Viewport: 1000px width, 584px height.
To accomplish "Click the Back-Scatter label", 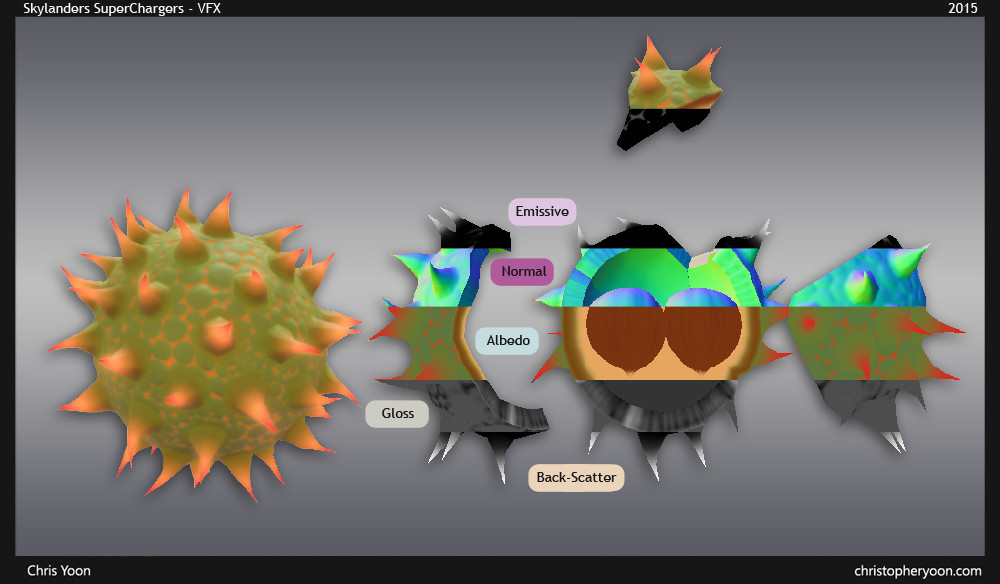I will tap(576, 478).
